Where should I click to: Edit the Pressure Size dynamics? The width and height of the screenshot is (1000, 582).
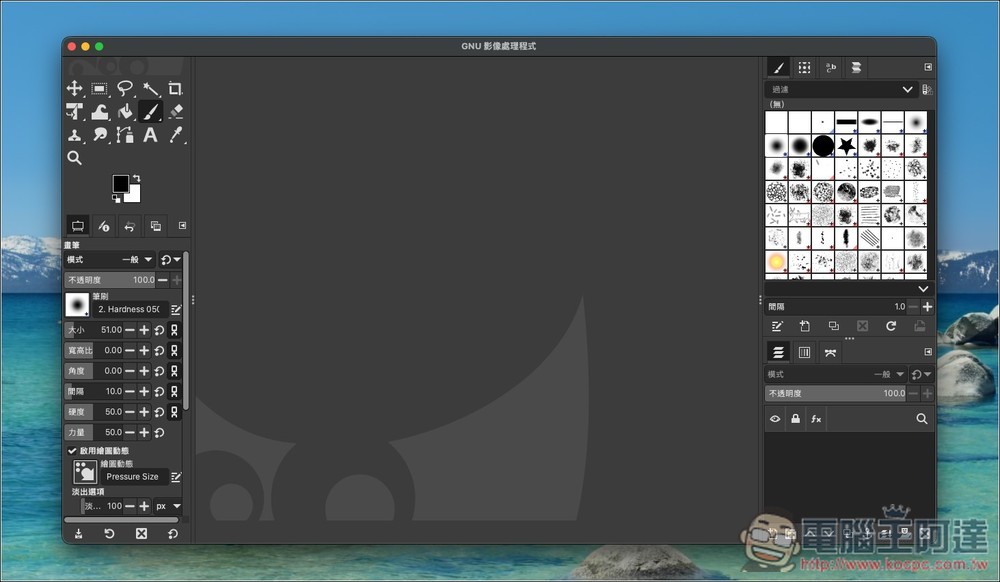tap(176, 477)
